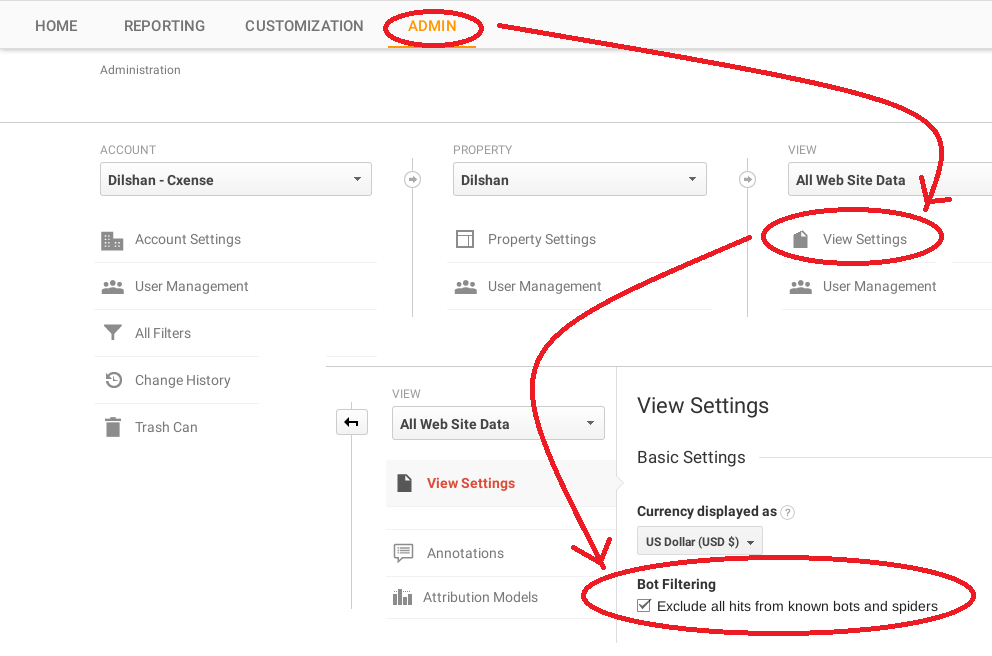
Task: Switch to the ADMIN tab
Action: [432, 26]
